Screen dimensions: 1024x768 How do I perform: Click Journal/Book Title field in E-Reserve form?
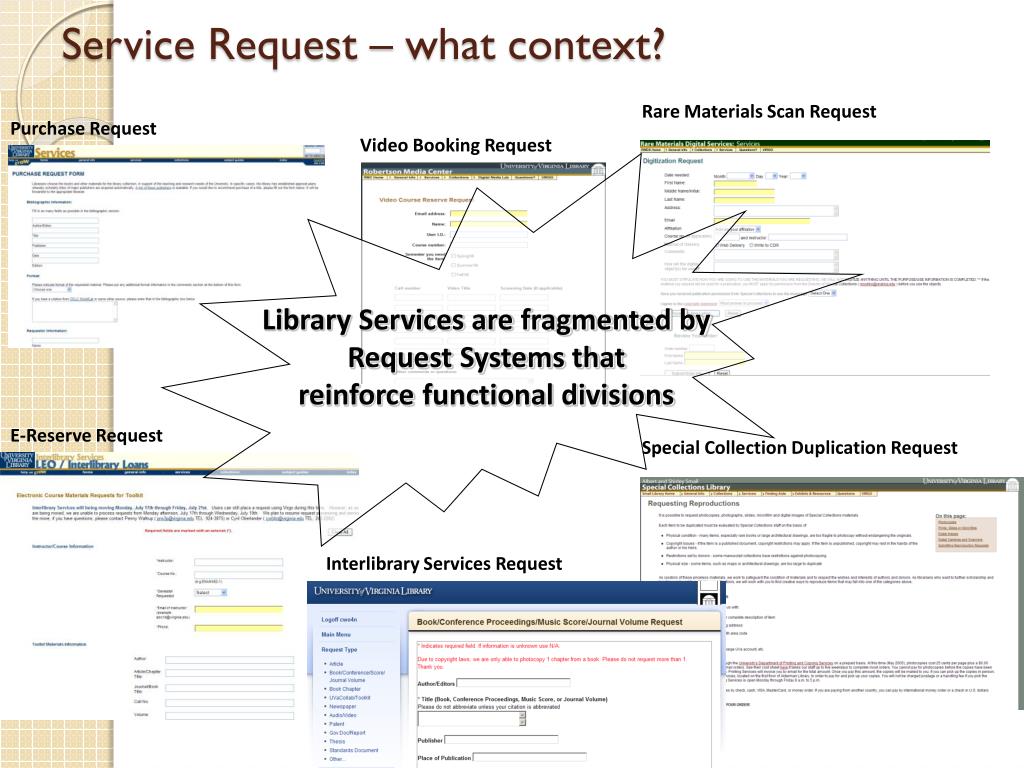[229, 688]
